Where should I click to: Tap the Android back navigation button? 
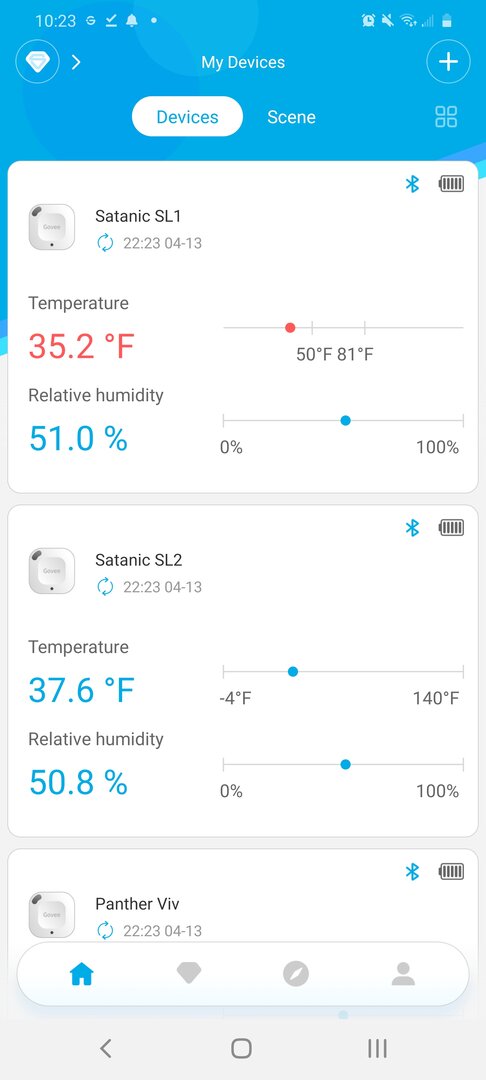[x=105, y=1048]
